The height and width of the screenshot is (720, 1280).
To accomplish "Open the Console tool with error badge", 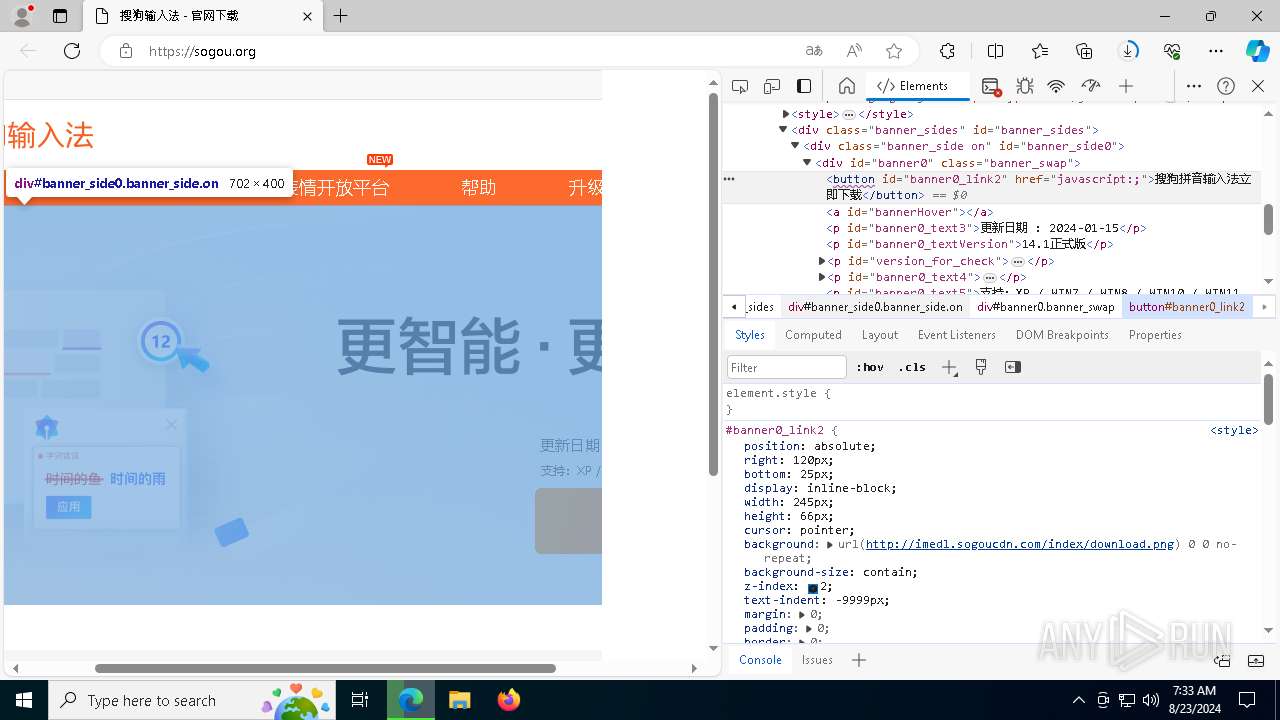I will 991,86.
